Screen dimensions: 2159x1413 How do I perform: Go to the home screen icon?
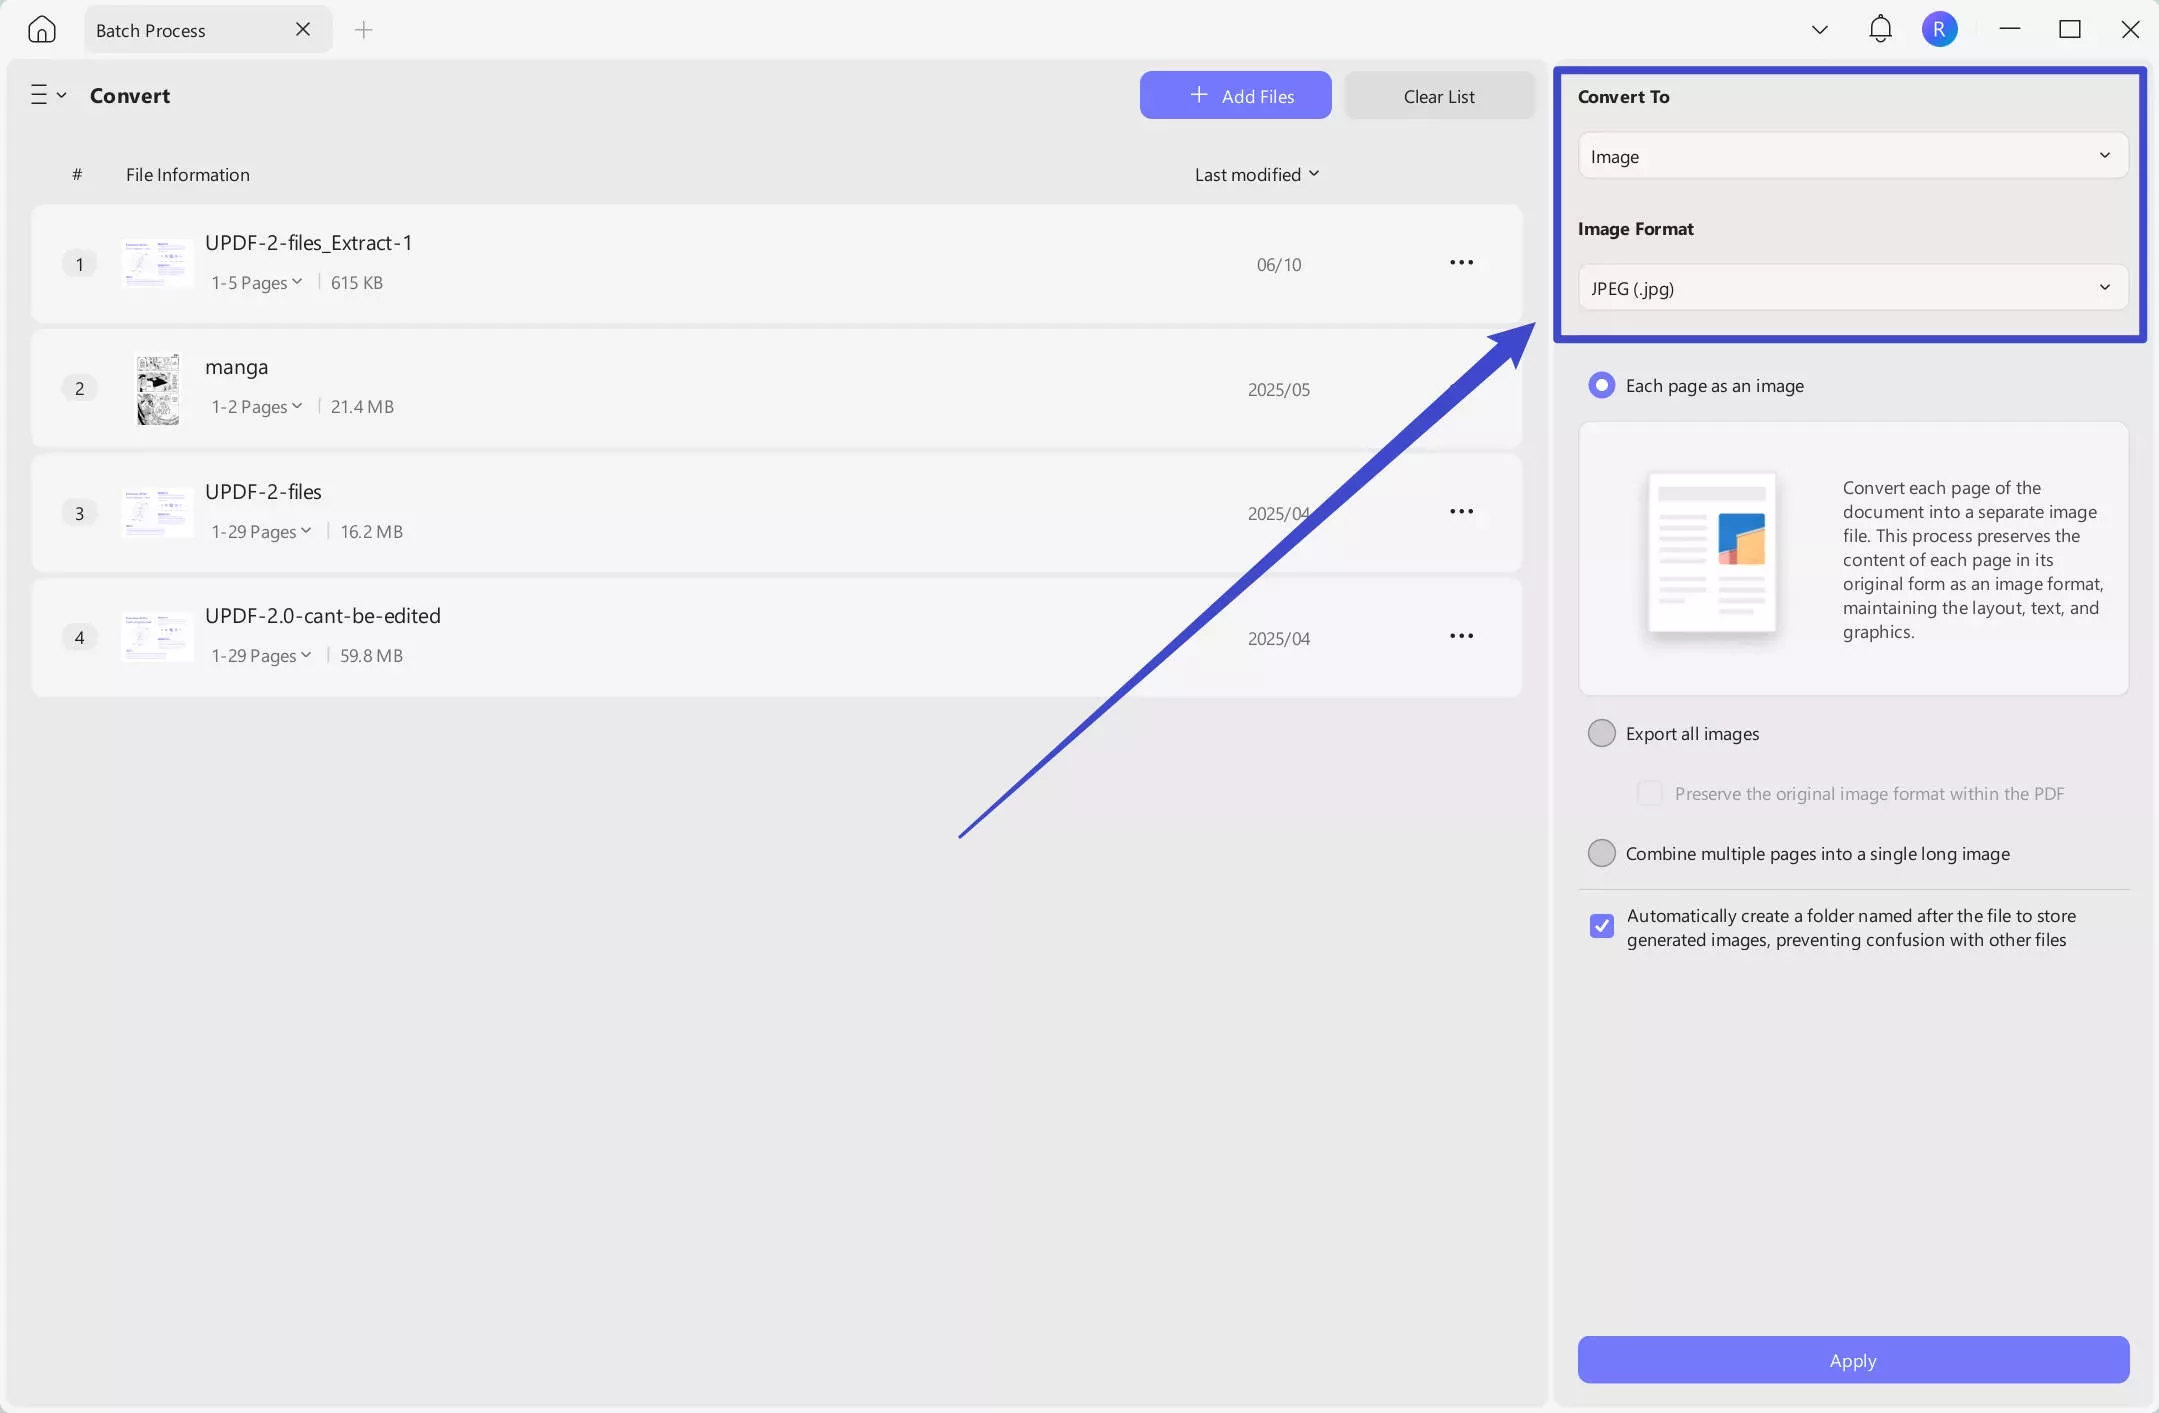[x=41, y=29]
